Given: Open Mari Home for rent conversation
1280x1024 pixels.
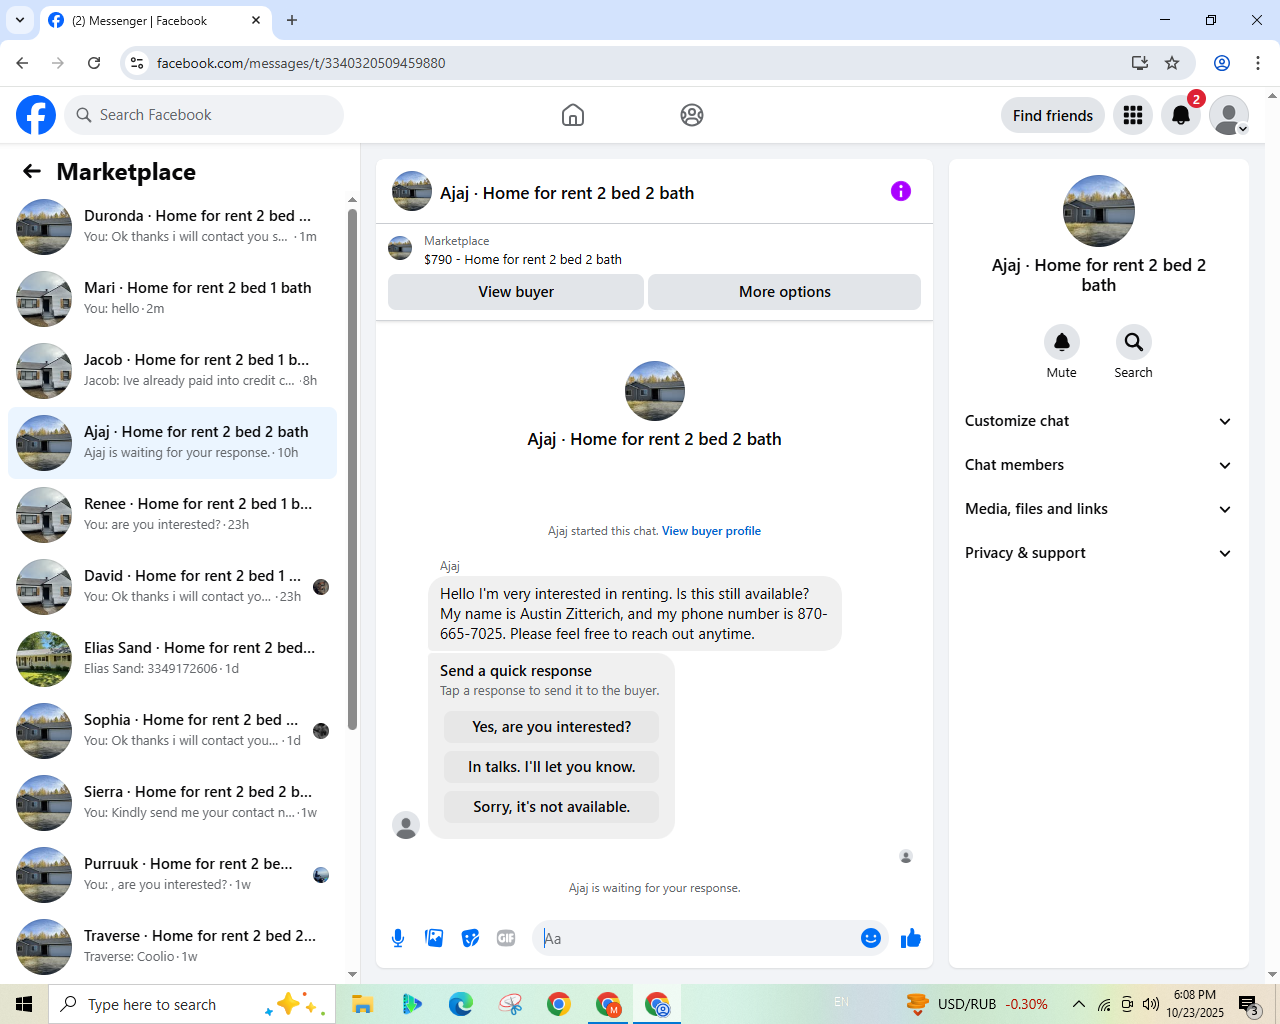Looking at the screenshot, I should coord(173,299).
